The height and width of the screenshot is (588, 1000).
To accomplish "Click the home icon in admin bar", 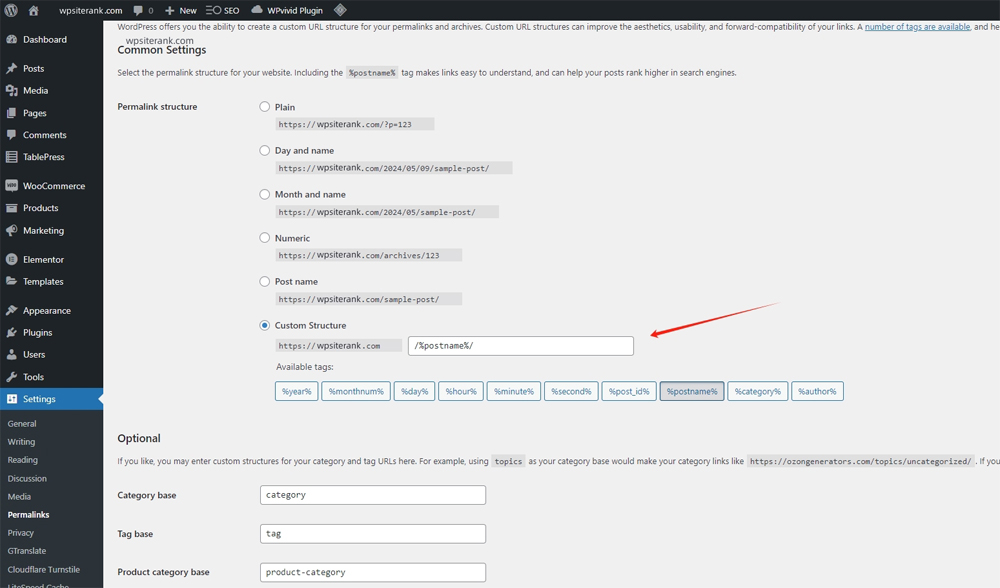I will click(34, 10).
